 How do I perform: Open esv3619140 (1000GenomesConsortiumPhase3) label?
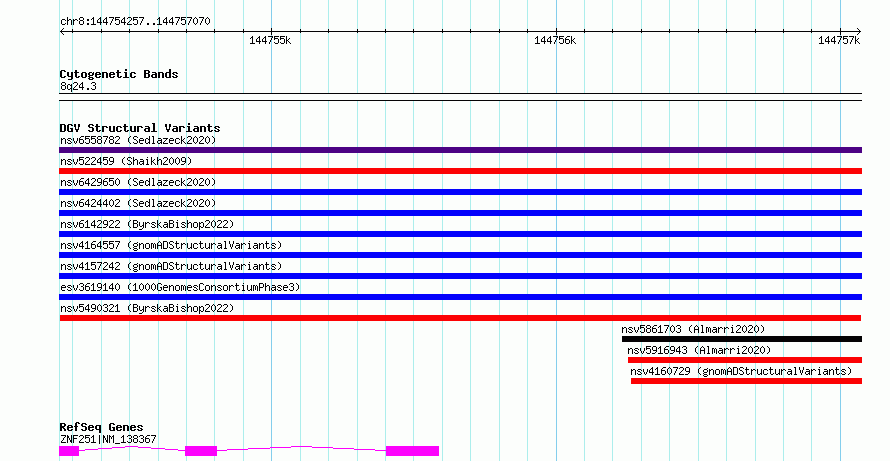pos(180,287)
